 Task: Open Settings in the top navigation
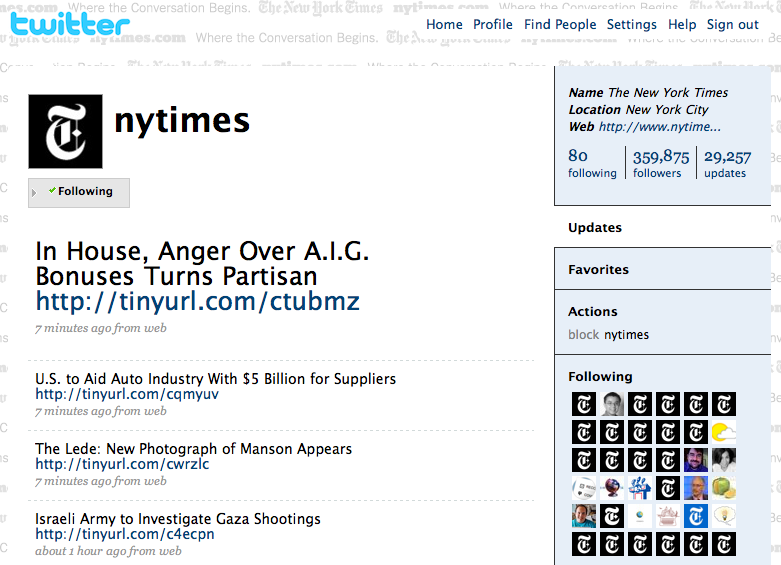(632, 24)
